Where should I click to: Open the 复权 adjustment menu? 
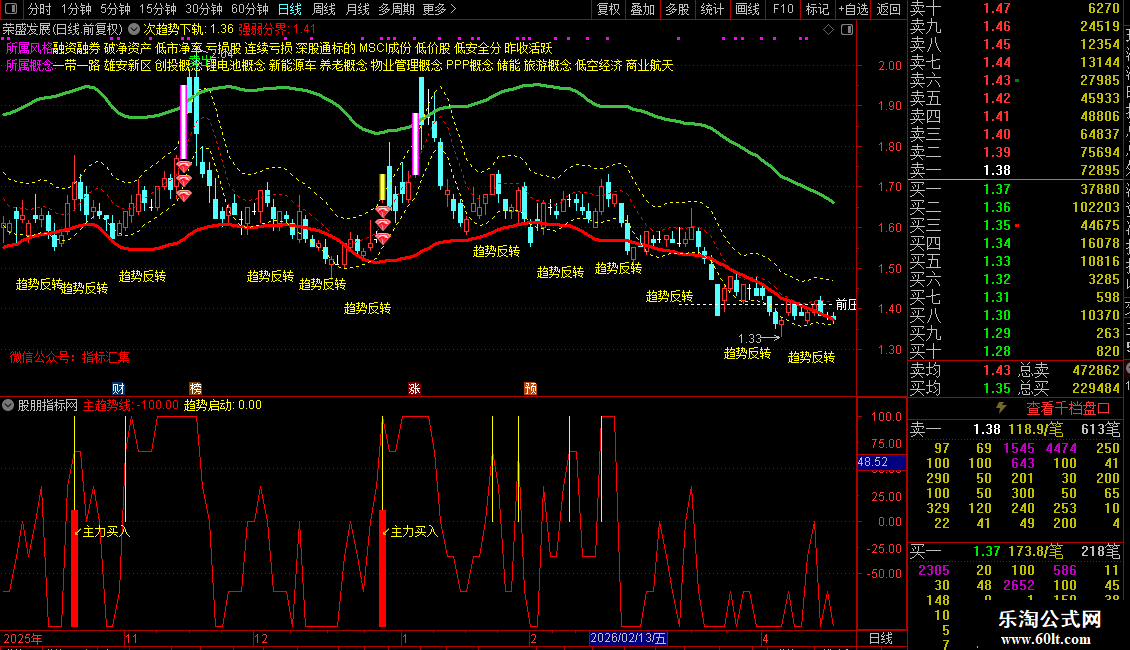click(608, 9)
